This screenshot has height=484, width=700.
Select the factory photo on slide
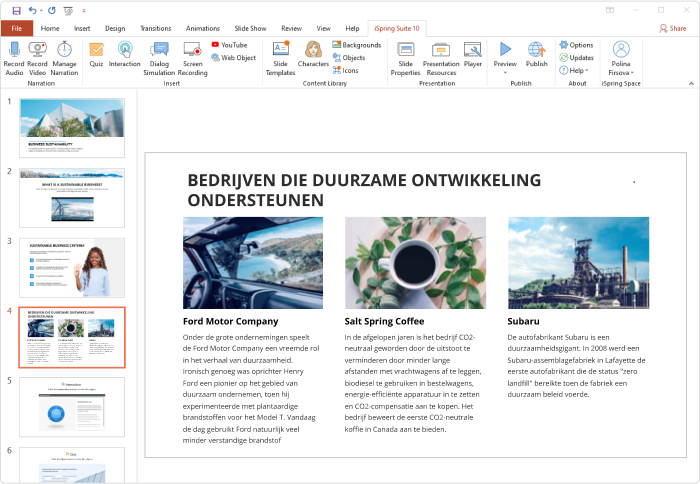(578, 263)
